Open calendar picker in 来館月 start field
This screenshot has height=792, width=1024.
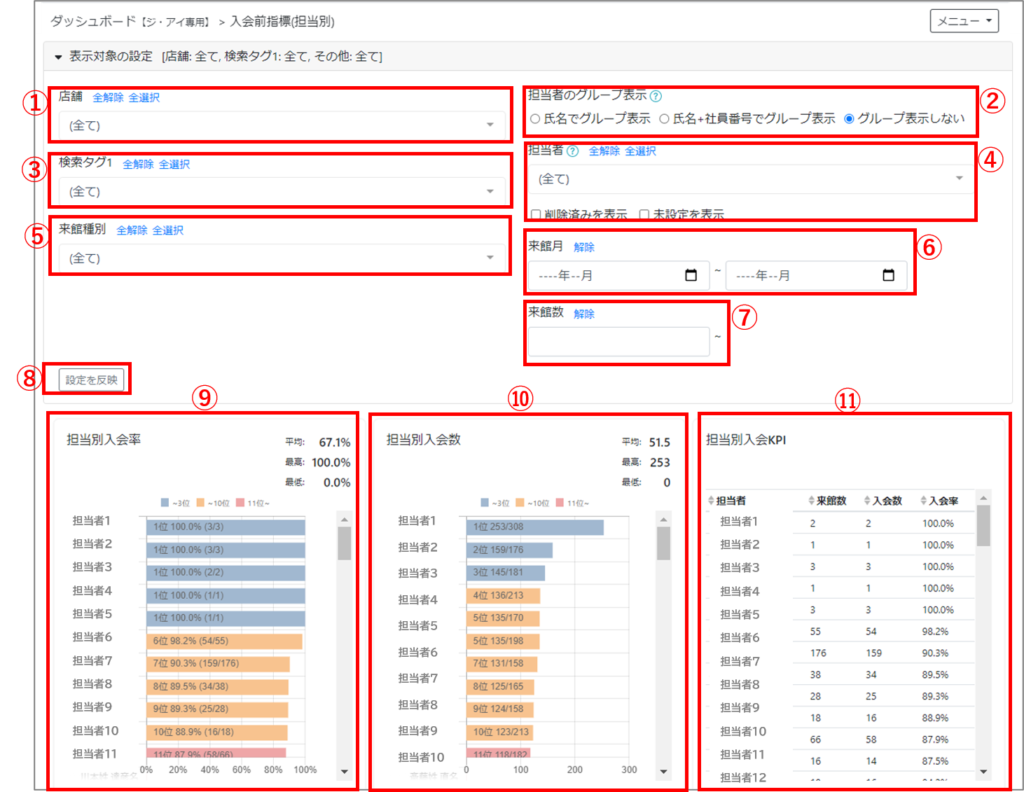pyautogui.click(x=690, y=276)
